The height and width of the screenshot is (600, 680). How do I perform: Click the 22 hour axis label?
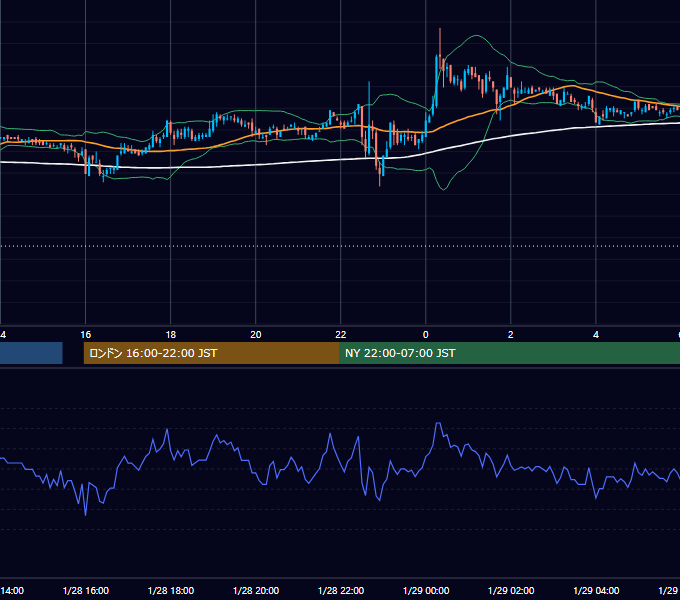click(341, 335)
